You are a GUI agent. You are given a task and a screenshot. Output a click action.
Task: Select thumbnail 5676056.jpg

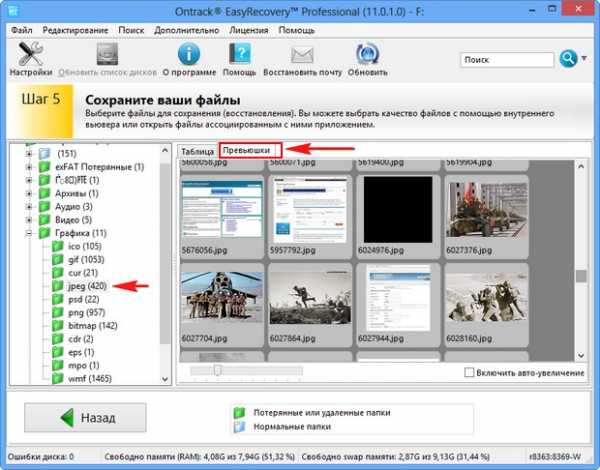point(222,217)
